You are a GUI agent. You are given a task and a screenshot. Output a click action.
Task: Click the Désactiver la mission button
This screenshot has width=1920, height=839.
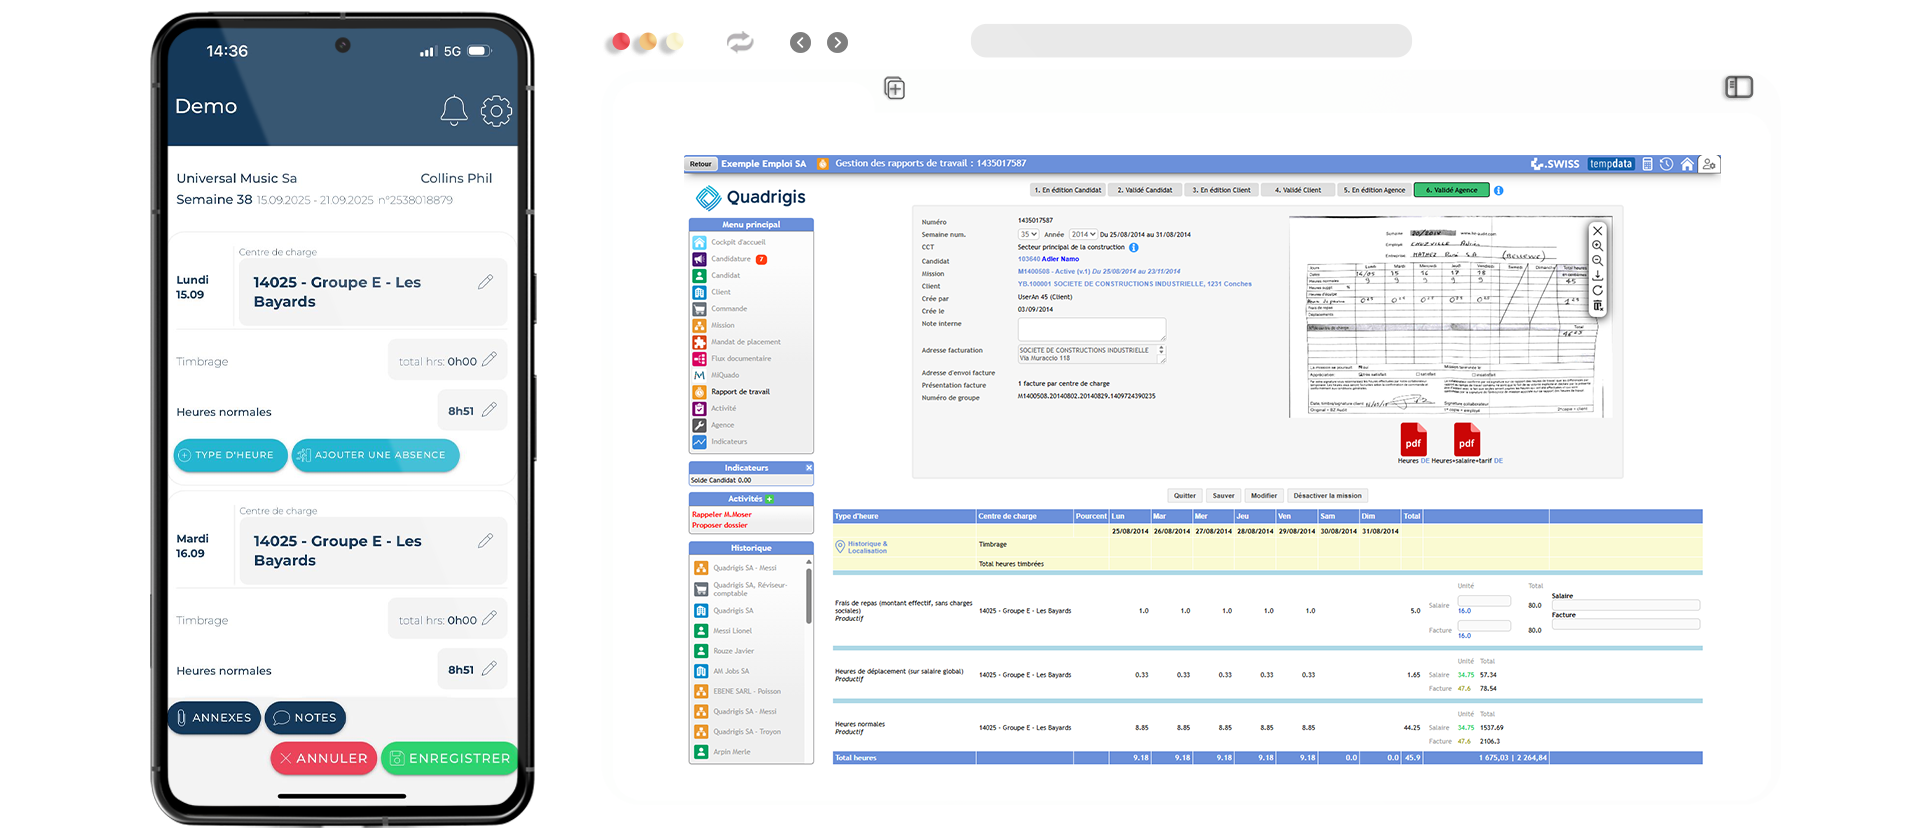click(x=1327, y=496)
